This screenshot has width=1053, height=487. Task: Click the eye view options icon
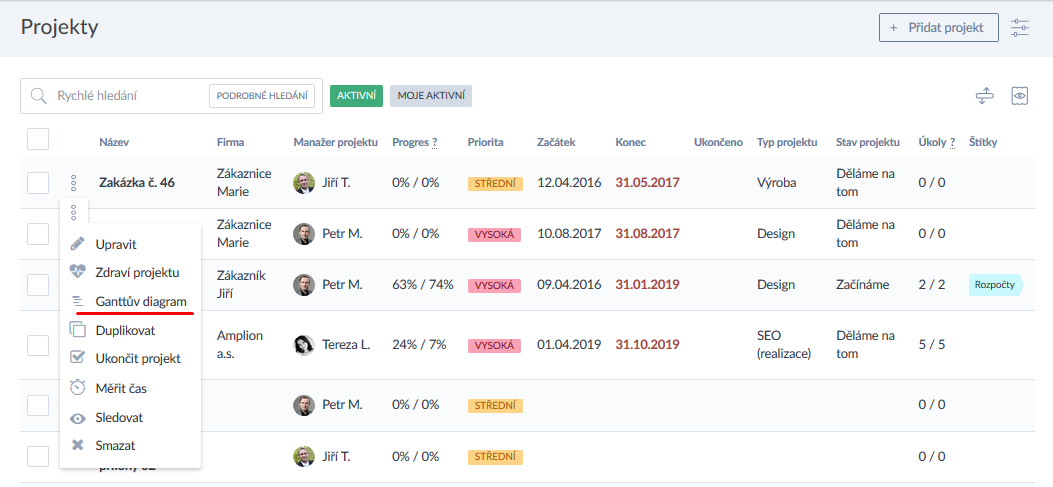(x=1020, y=96)
